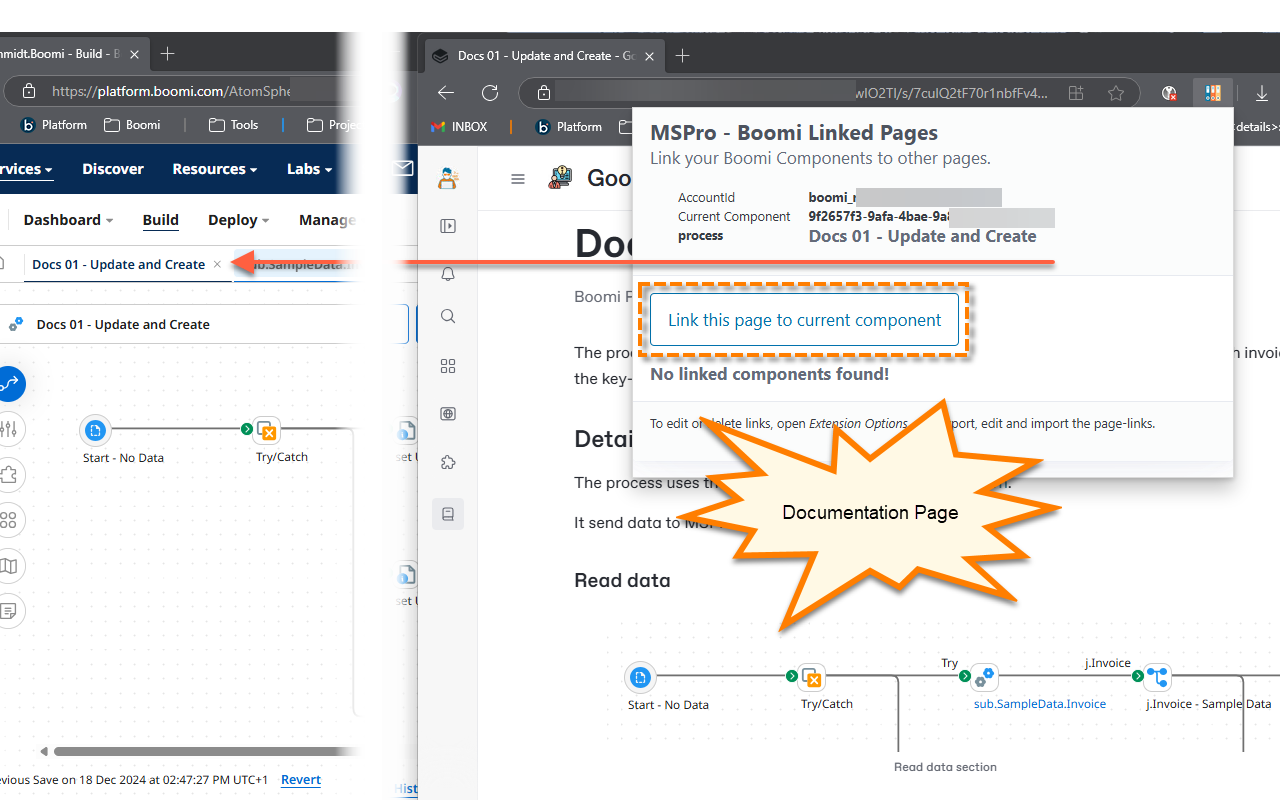Select the sliders Logic shapes palette icon

click(x=8, y=429)
